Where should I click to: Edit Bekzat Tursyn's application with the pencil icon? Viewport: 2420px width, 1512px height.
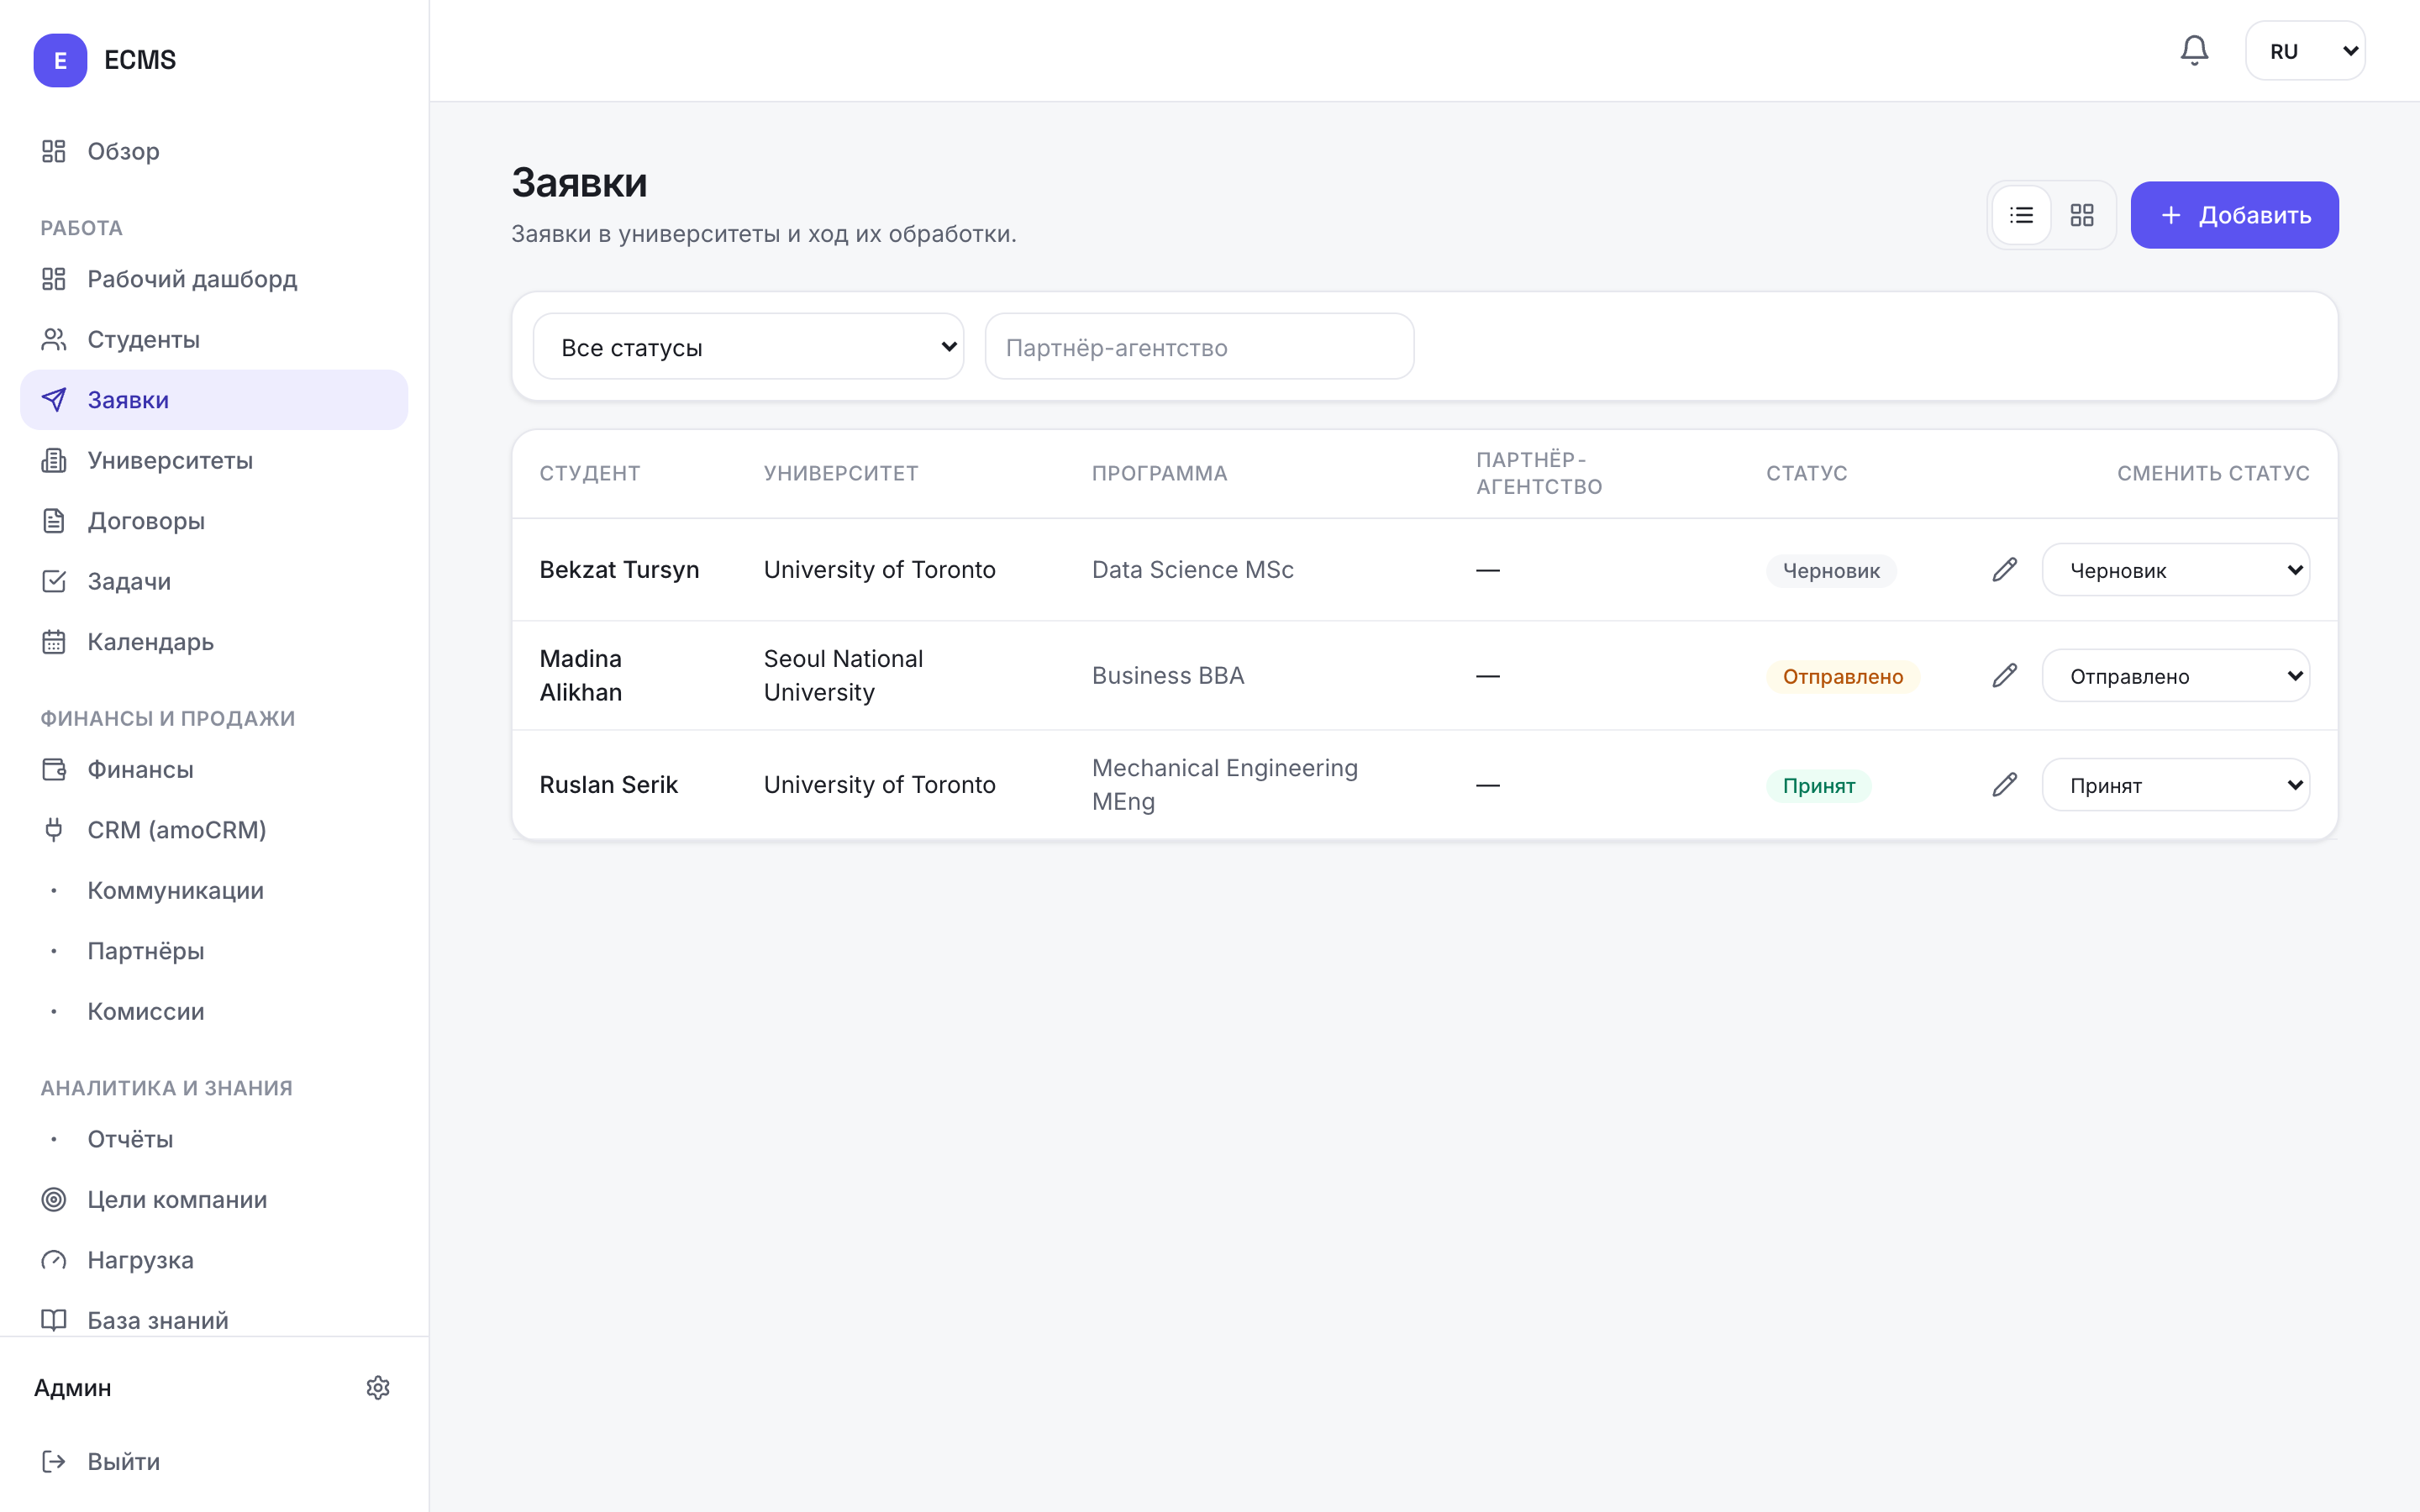tap(2004, 570)
